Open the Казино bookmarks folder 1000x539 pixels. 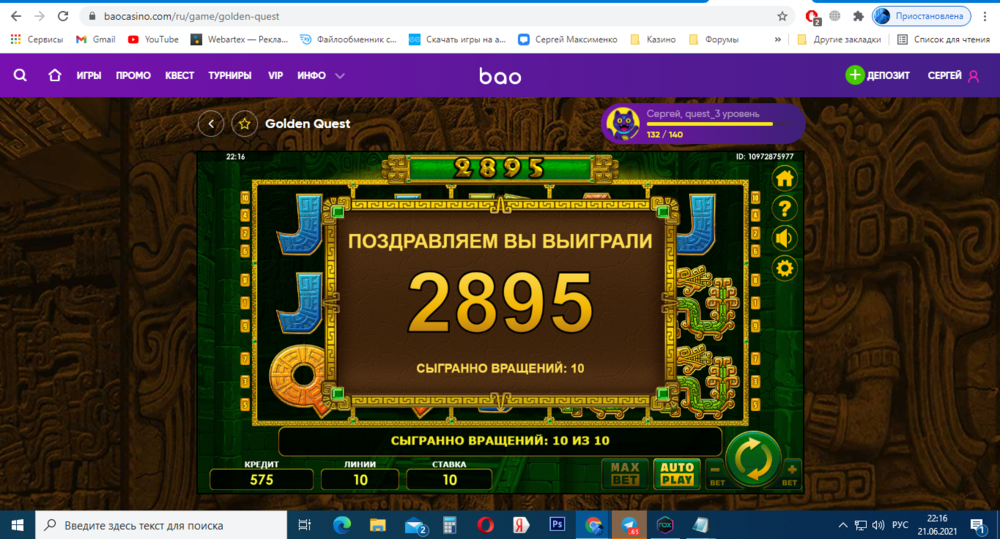(x=653, y=40)
